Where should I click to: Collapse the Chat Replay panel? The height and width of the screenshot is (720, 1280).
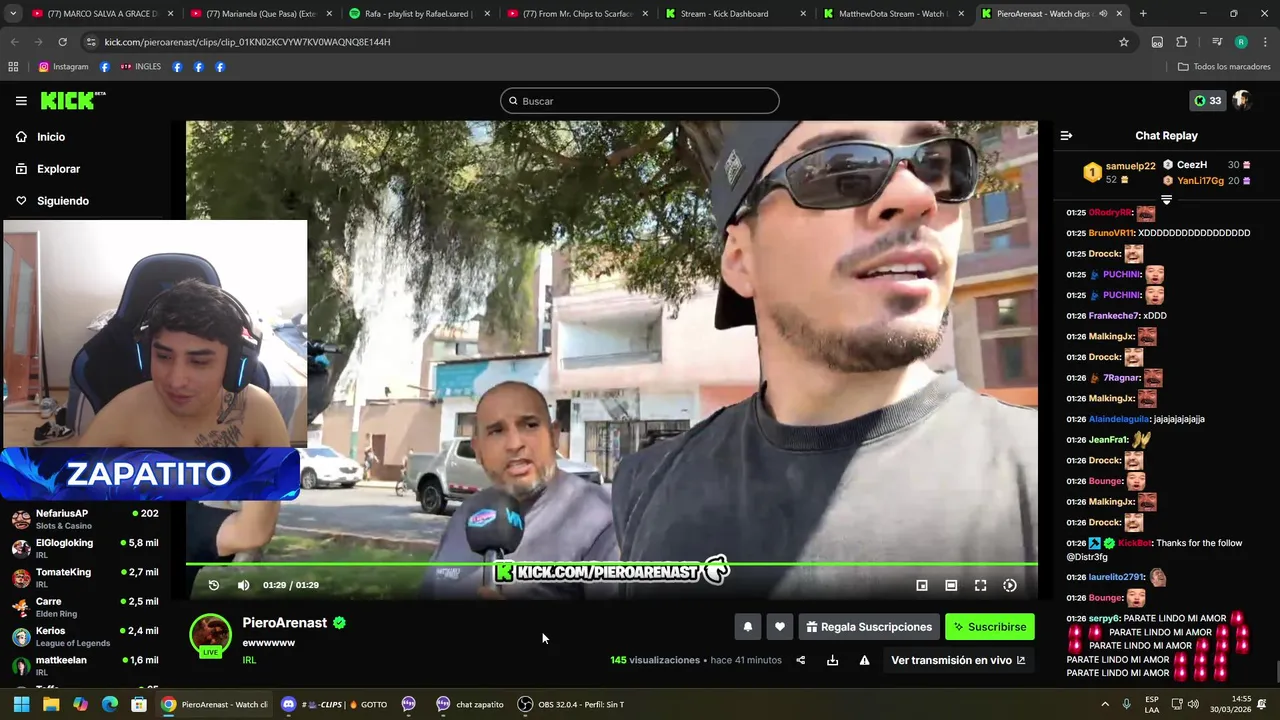[1066, 135]
